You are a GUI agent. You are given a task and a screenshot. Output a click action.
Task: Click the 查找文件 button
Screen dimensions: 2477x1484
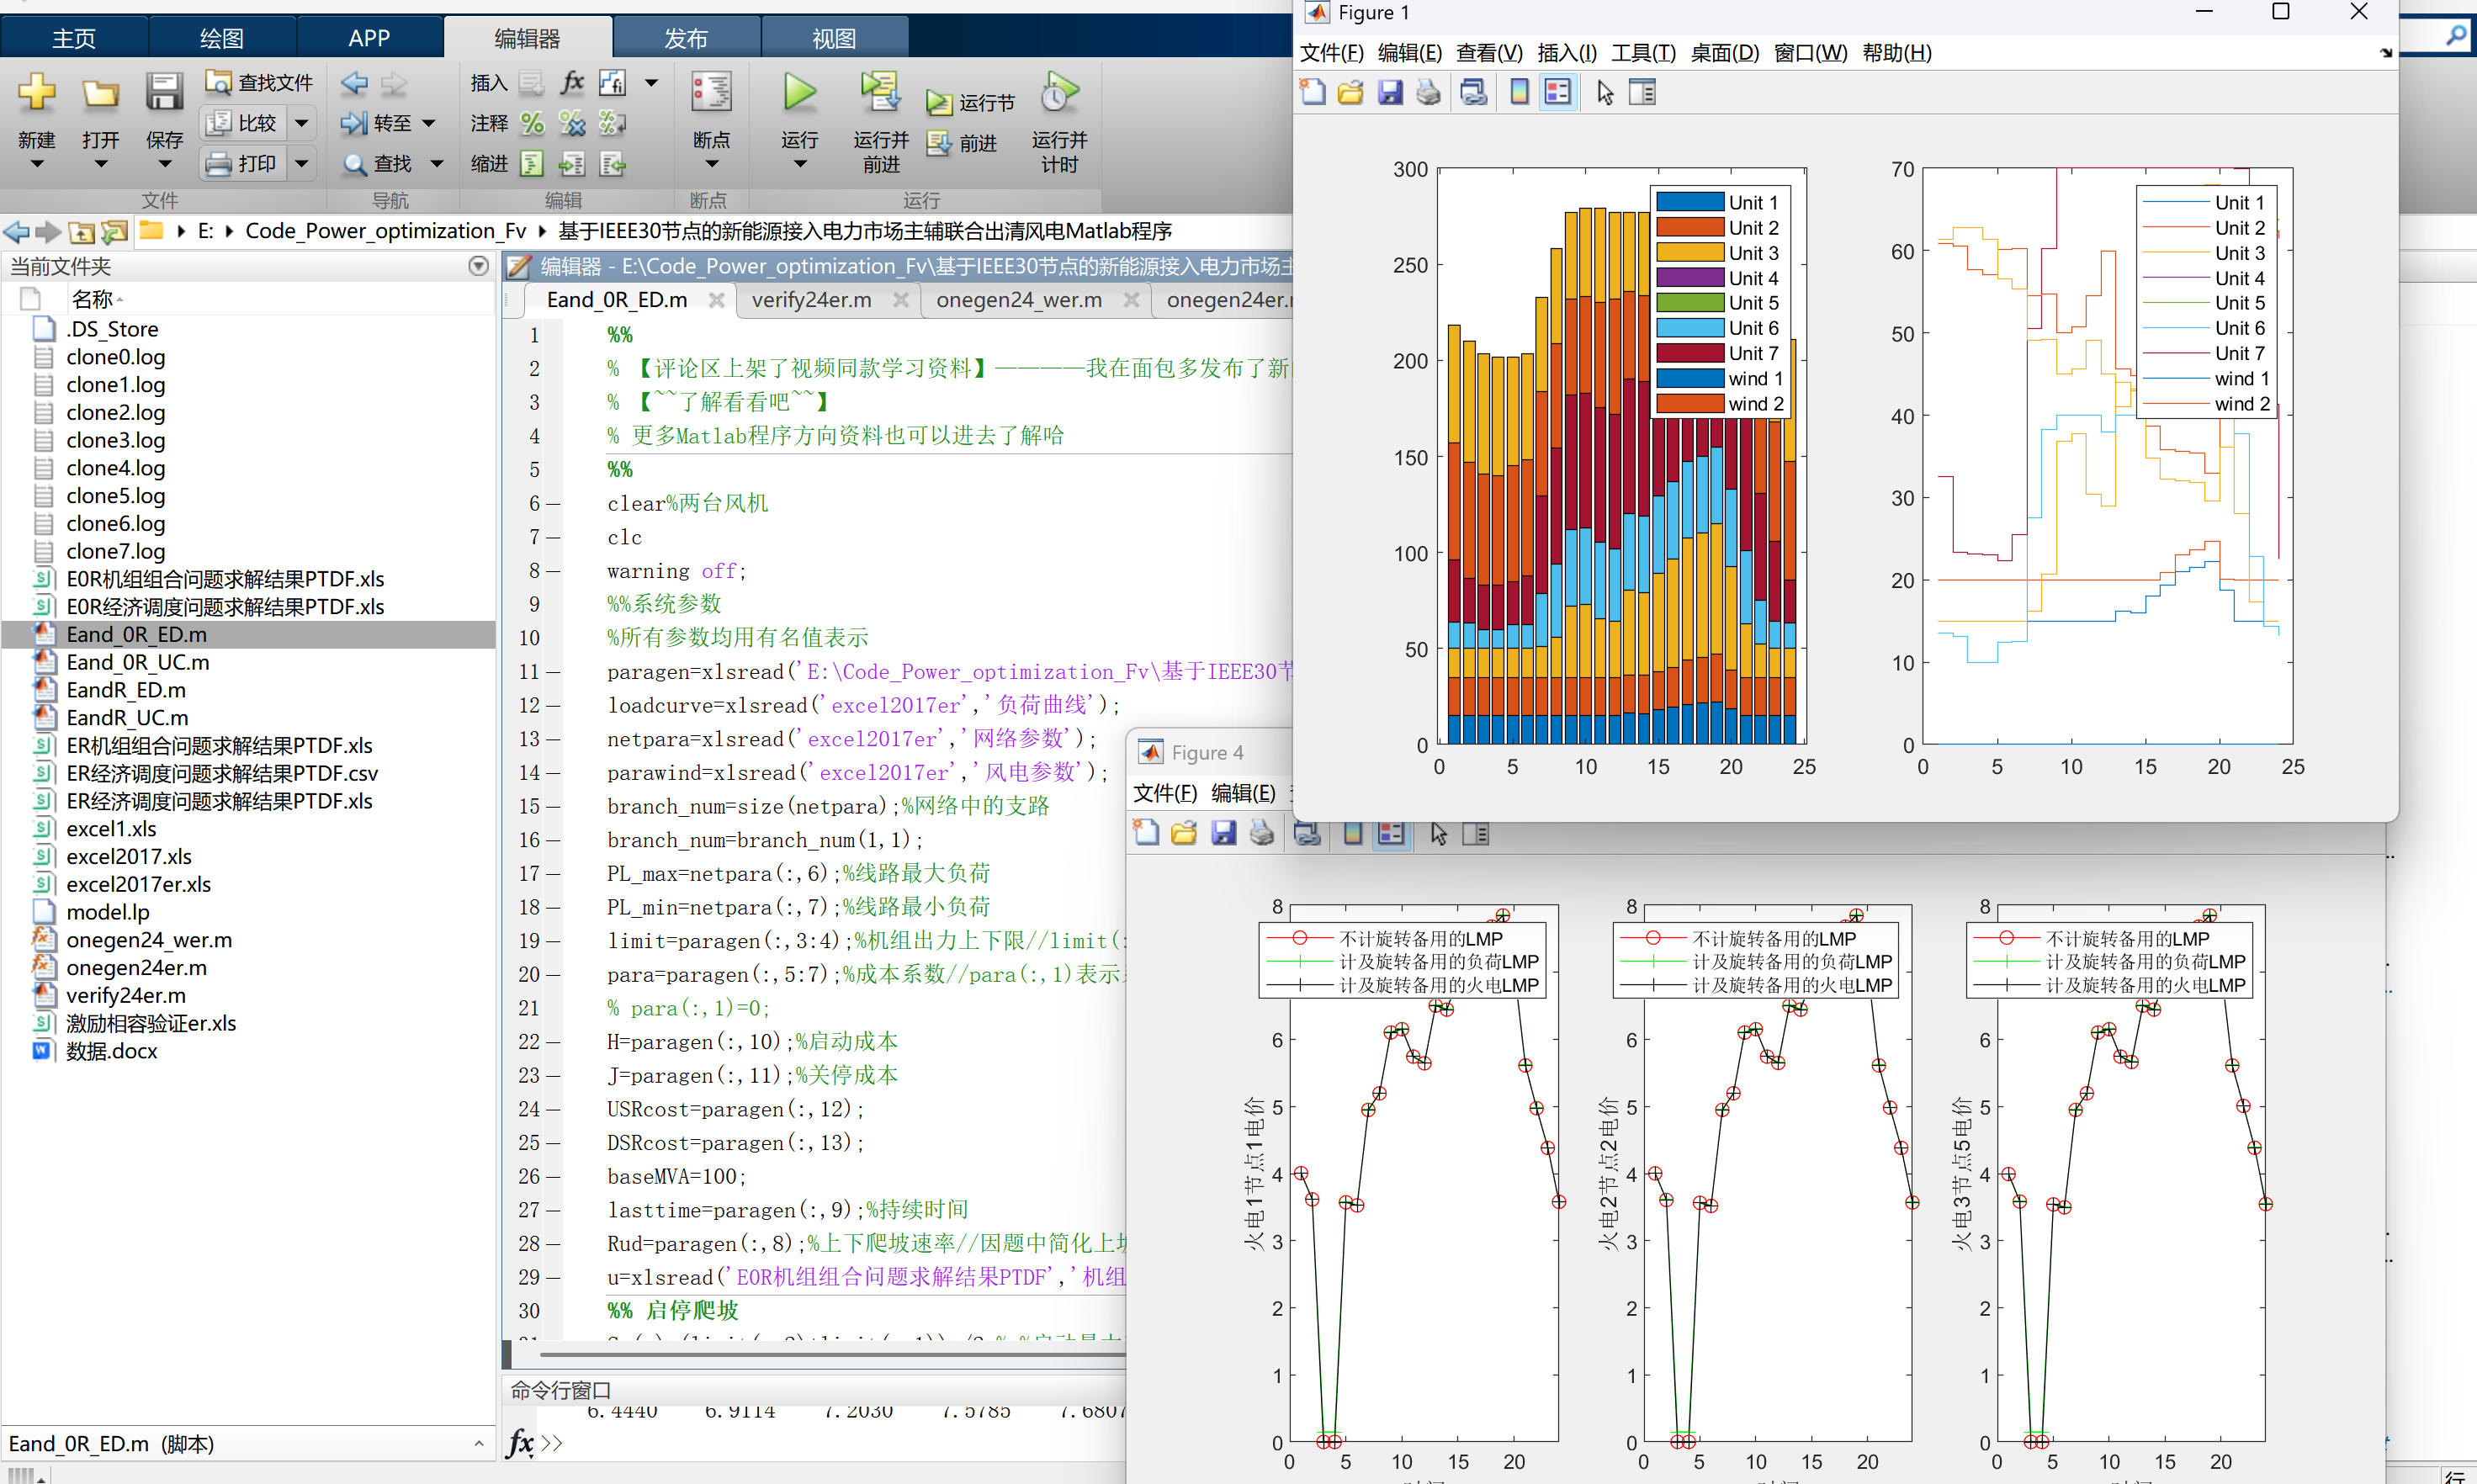point(259,82)
